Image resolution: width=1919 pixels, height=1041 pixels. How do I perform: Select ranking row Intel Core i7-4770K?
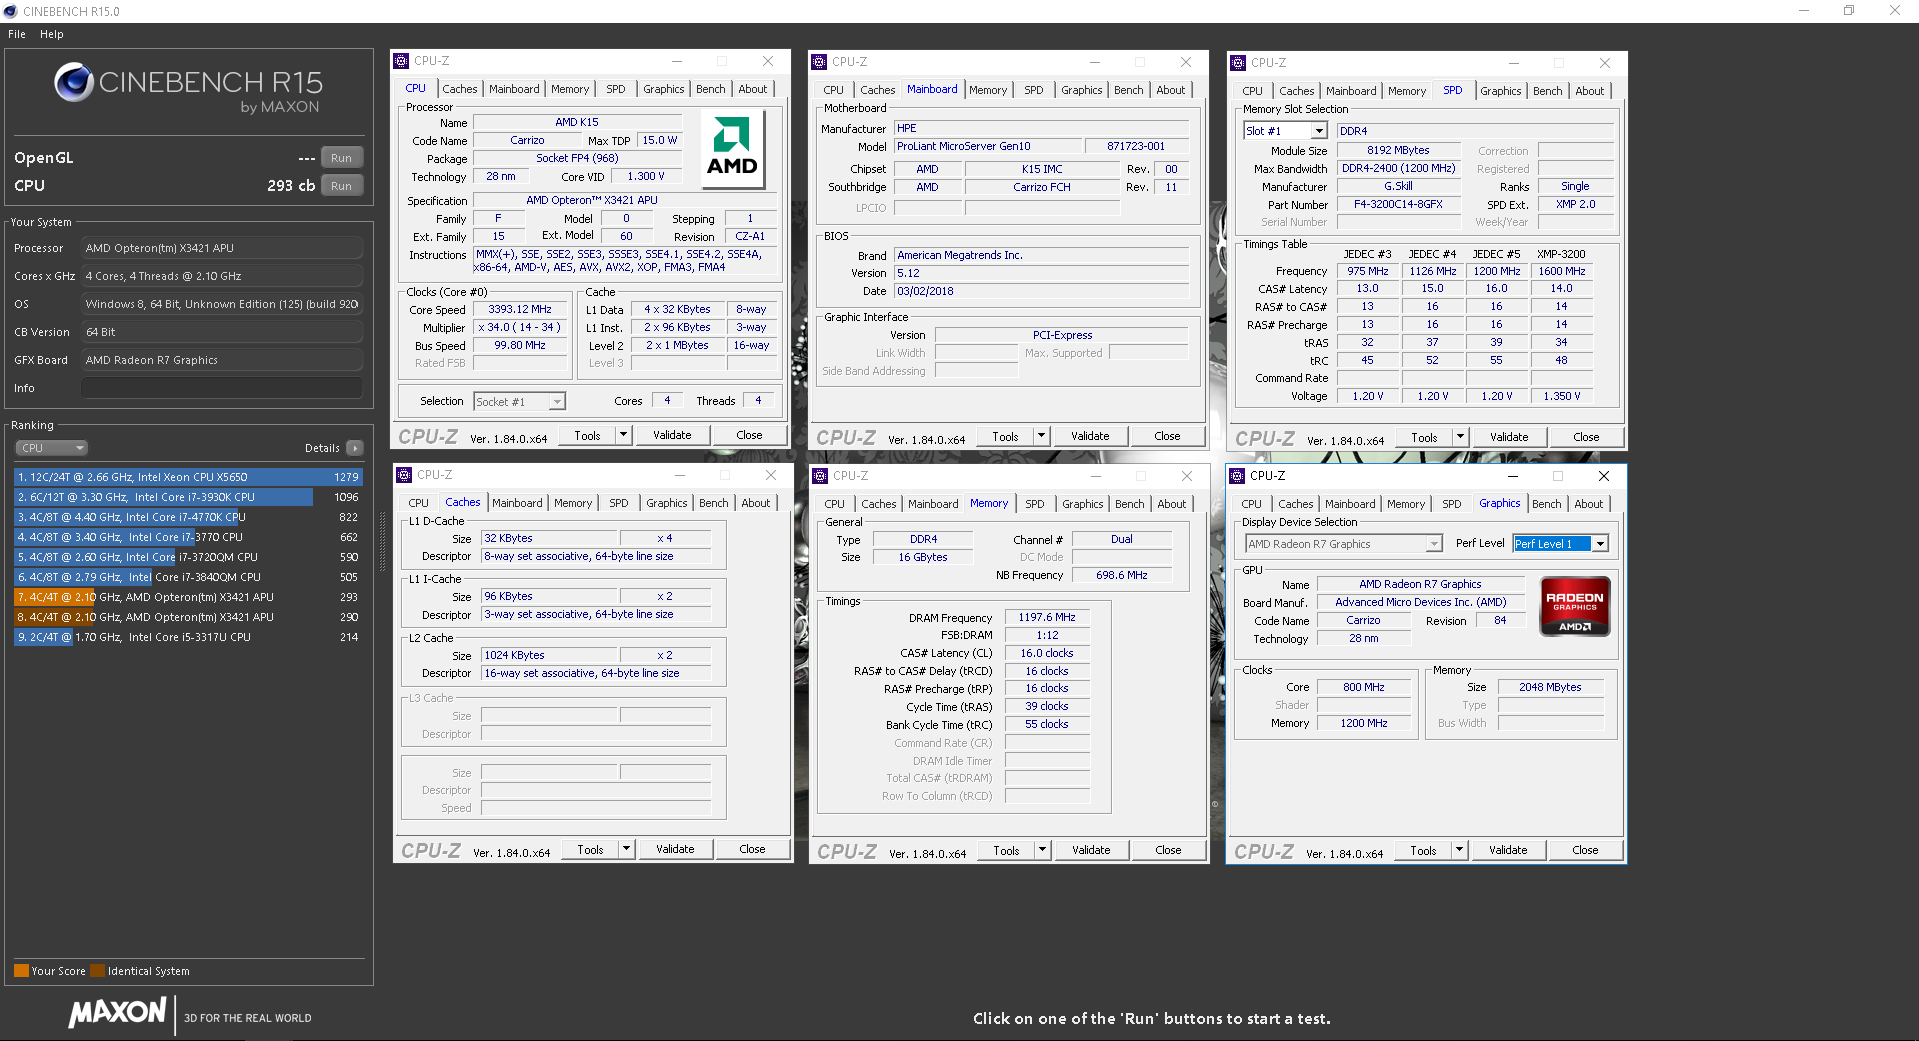[188, 517]
